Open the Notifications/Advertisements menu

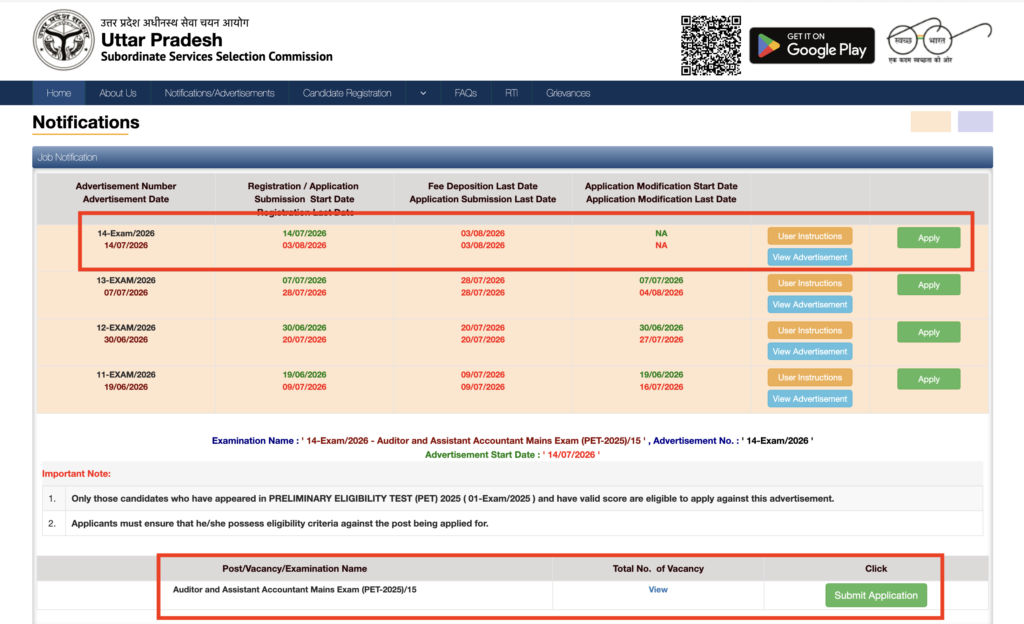[219, 93]
